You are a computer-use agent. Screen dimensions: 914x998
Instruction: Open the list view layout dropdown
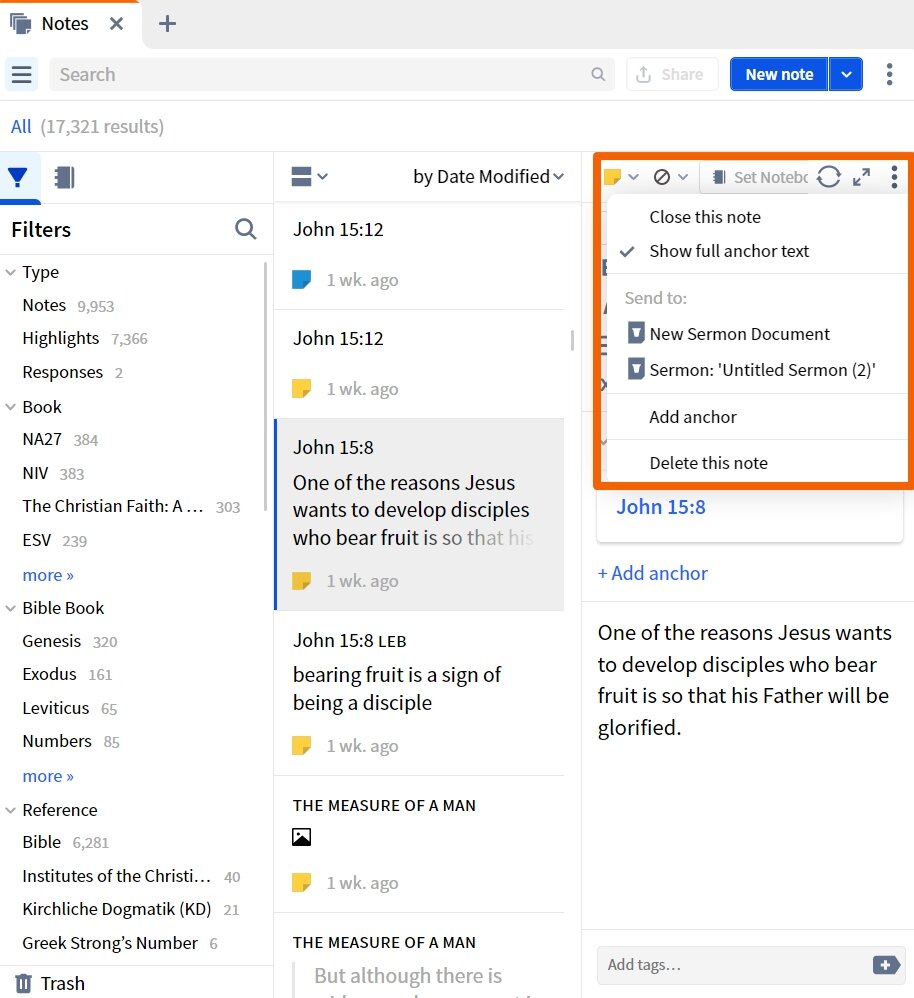(309, 176)
